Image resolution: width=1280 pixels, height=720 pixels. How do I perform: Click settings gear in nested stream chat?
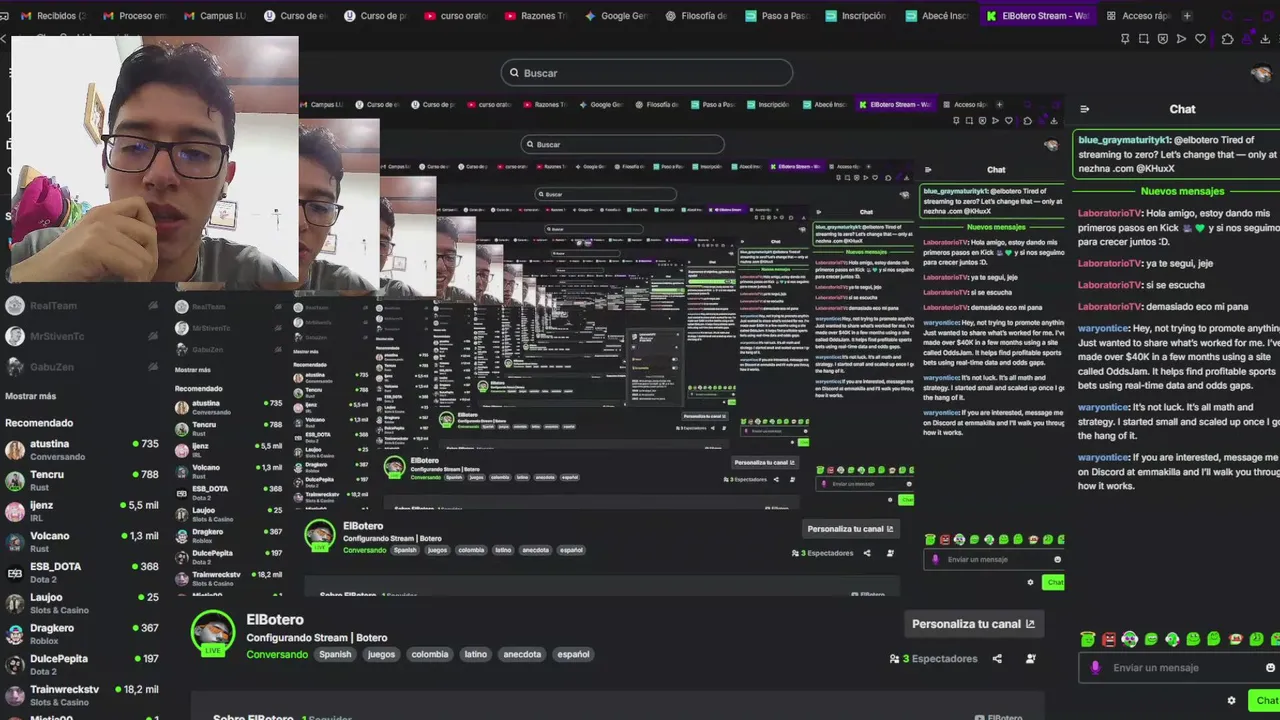(x=1031, y=582)
